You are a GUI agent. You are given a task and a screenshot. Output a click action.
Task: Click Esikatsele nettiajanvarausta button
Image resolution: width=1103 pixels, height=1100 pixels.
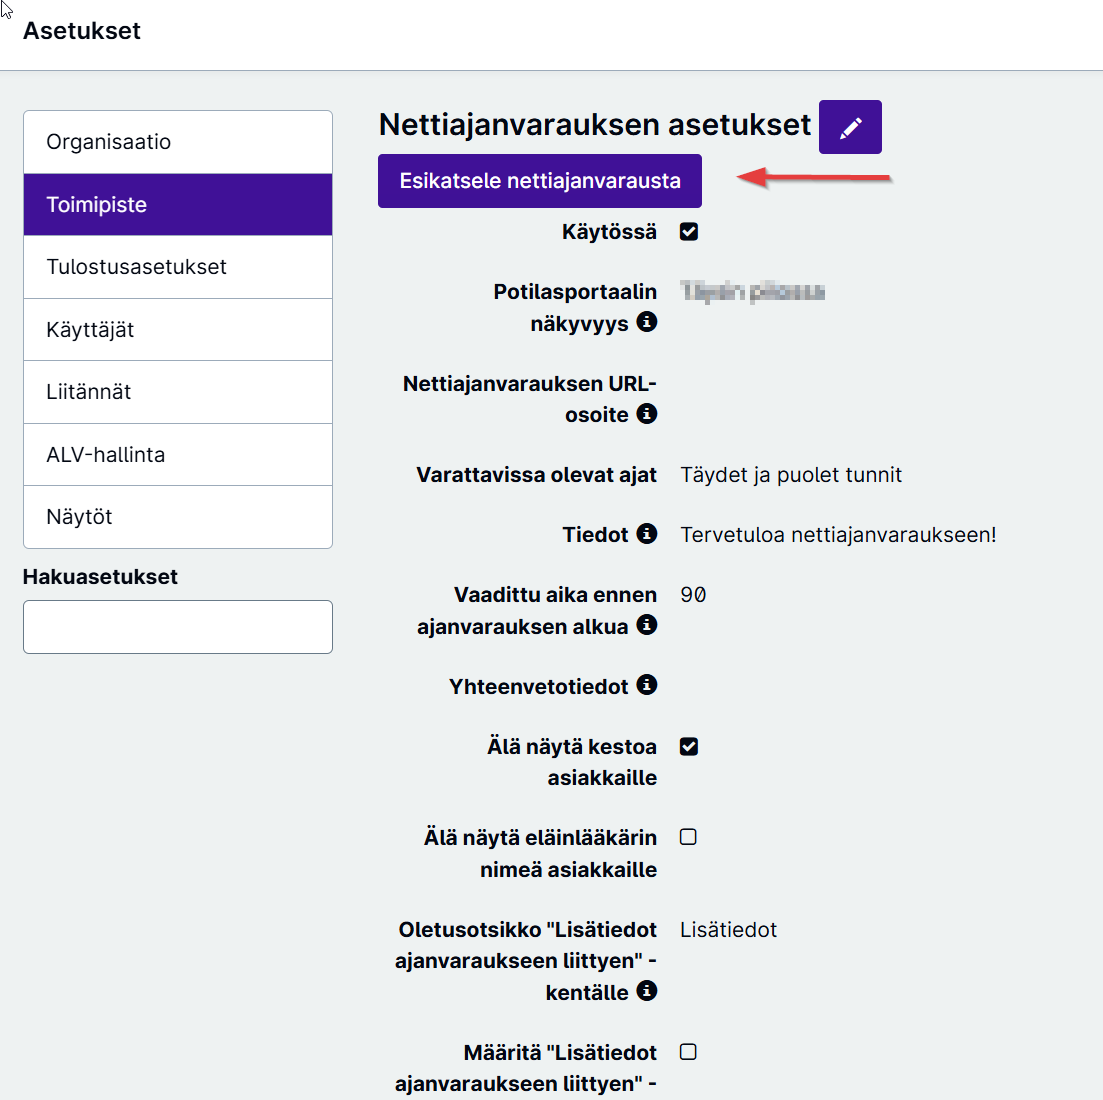pos(540,181)
